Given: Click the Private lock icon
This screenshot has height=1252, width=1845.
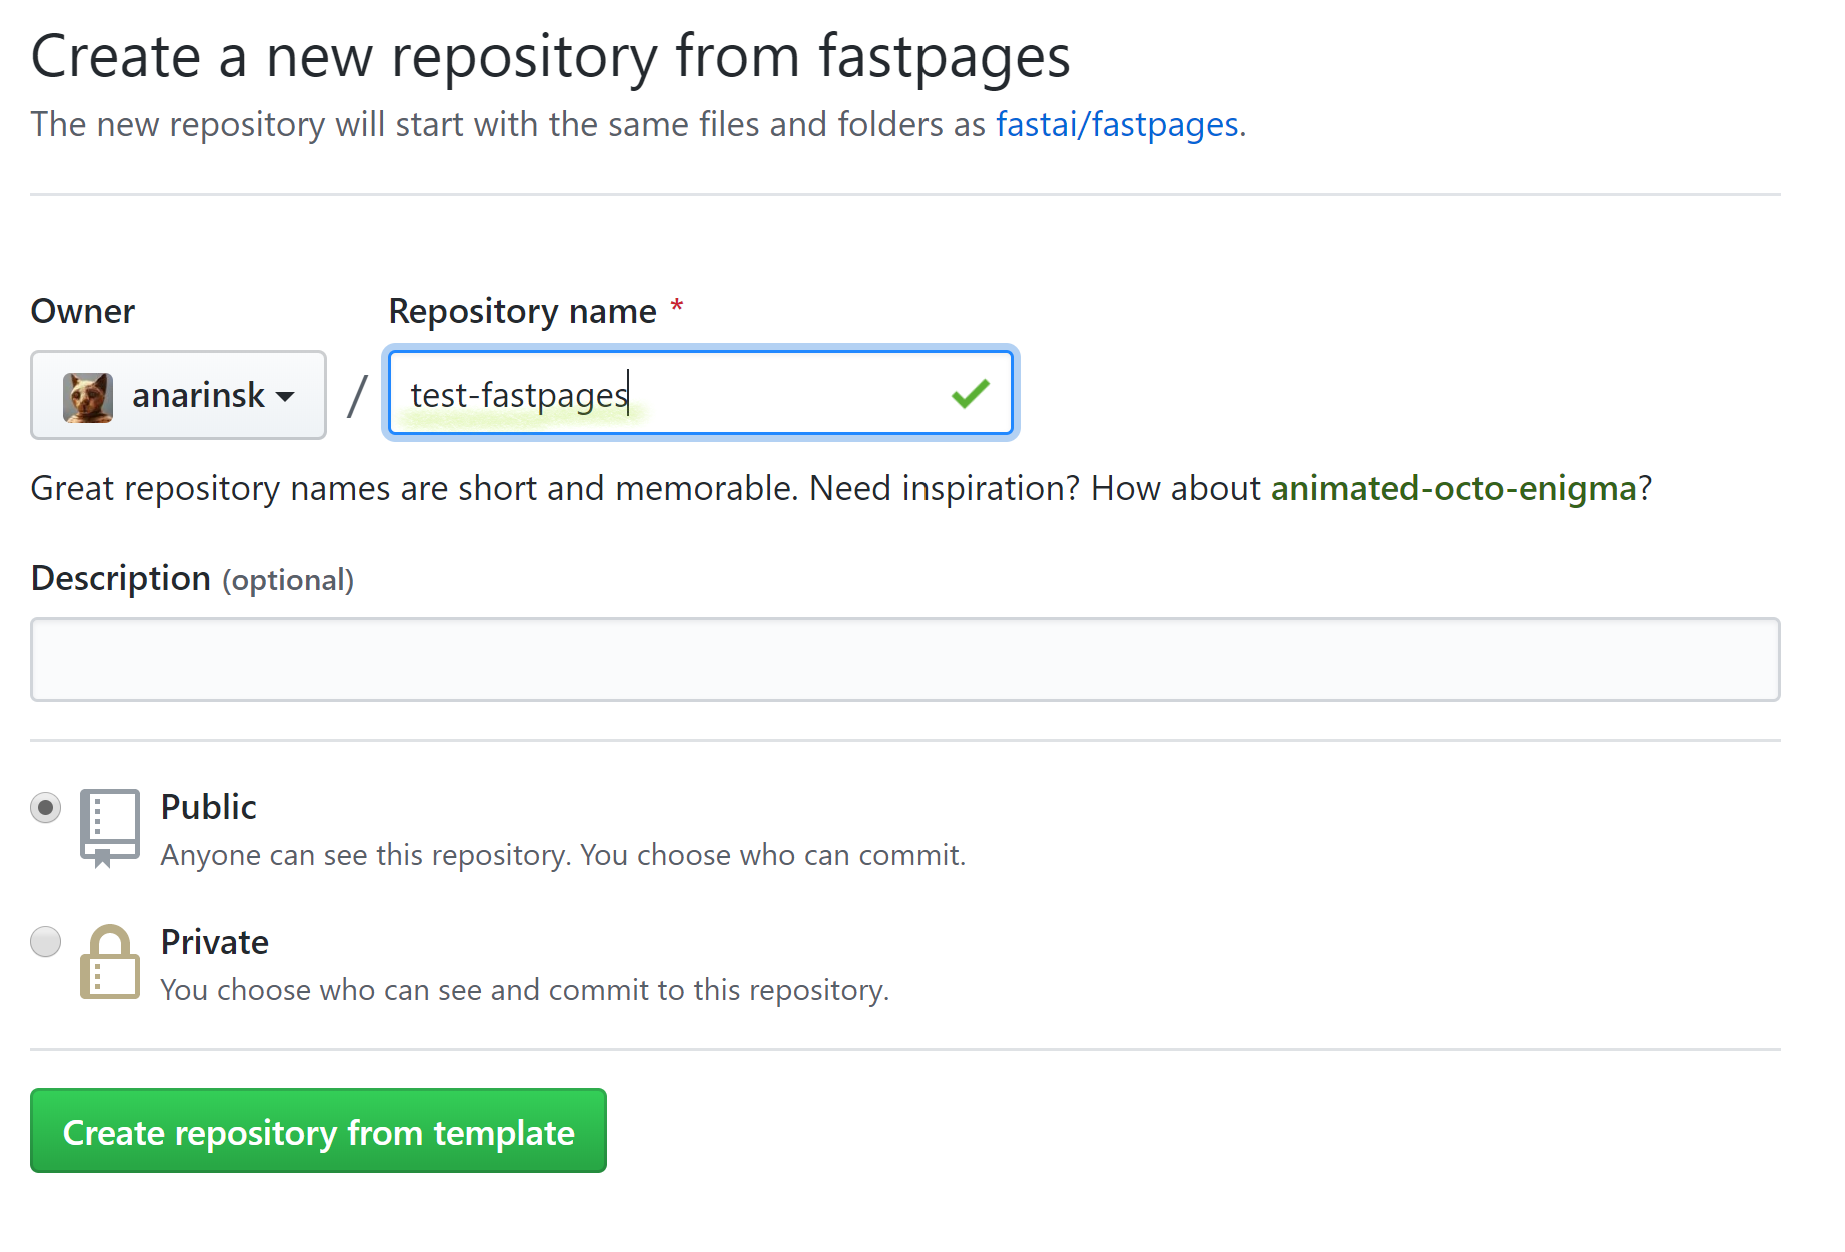Looking at the screenshot, I should coord(110,961).
